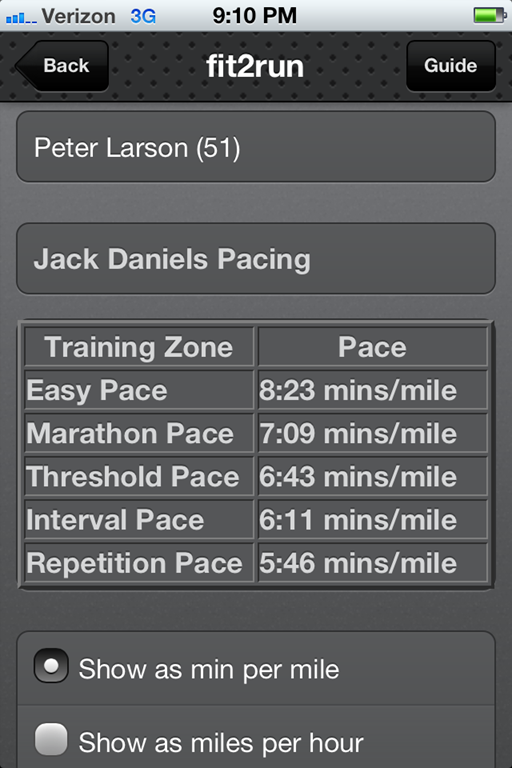Select the Repetition Pace row
The image size is (512, 768).
tap(256, 562)
